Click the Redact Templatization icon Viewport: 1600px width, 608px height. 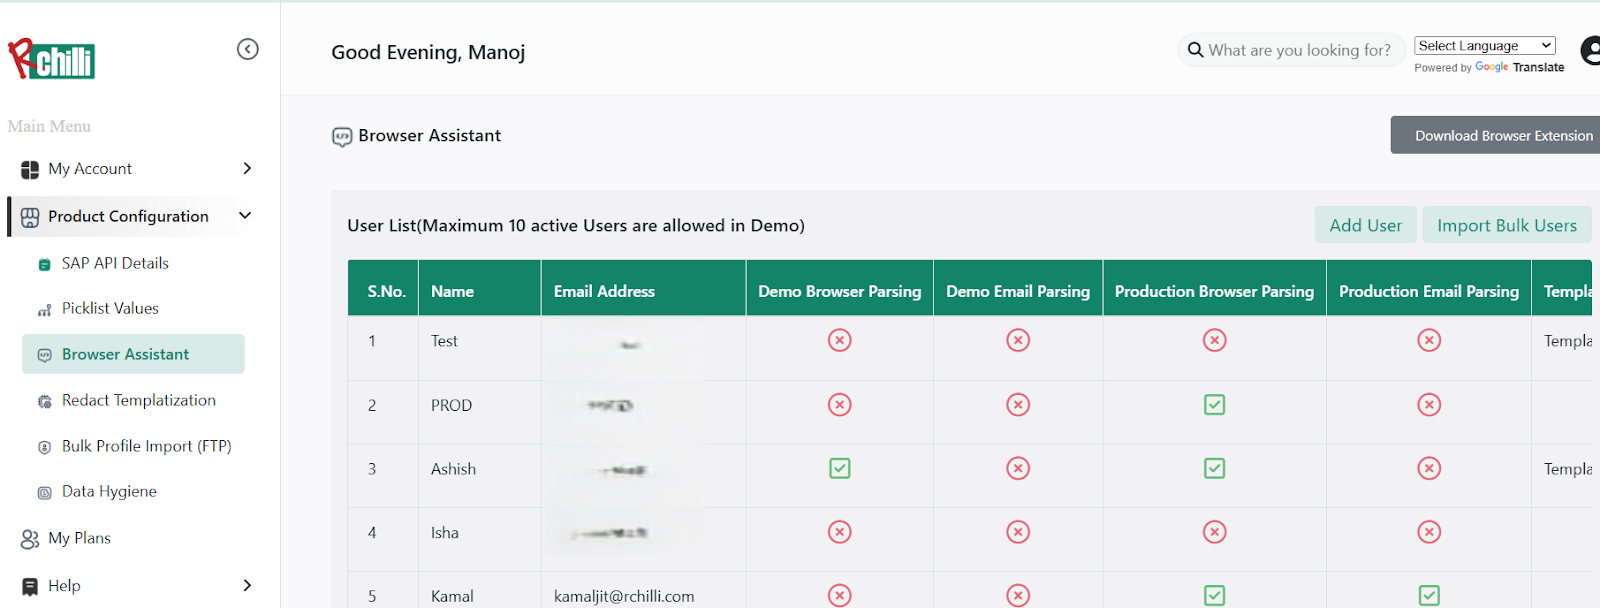point(44,401)
